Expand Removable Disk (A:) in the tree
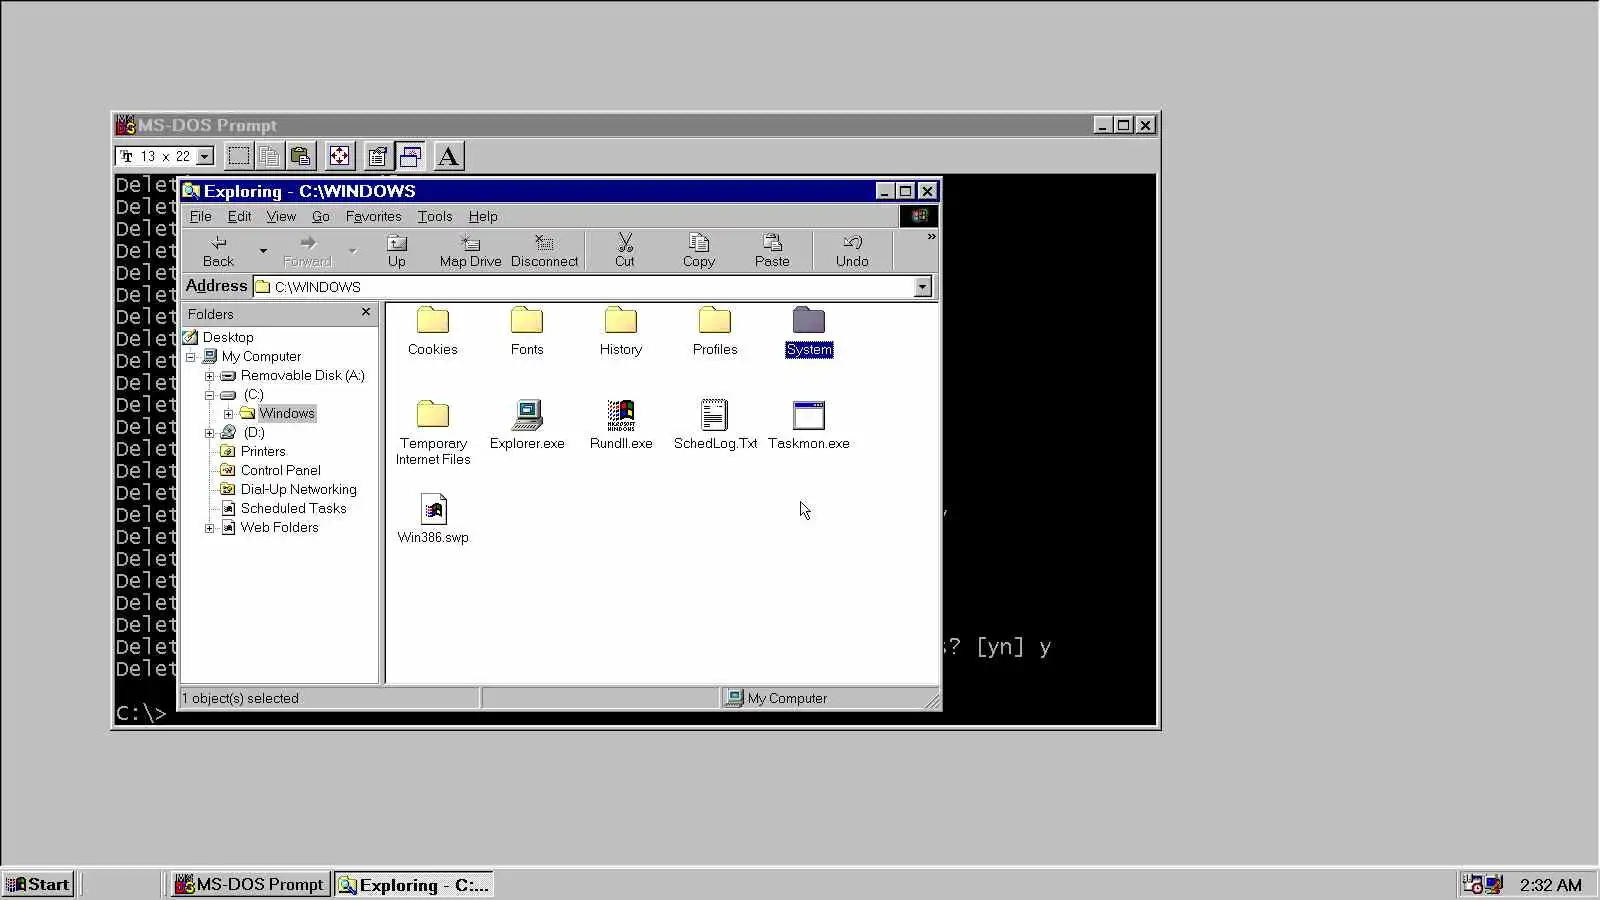 click(x=209, y=376)
